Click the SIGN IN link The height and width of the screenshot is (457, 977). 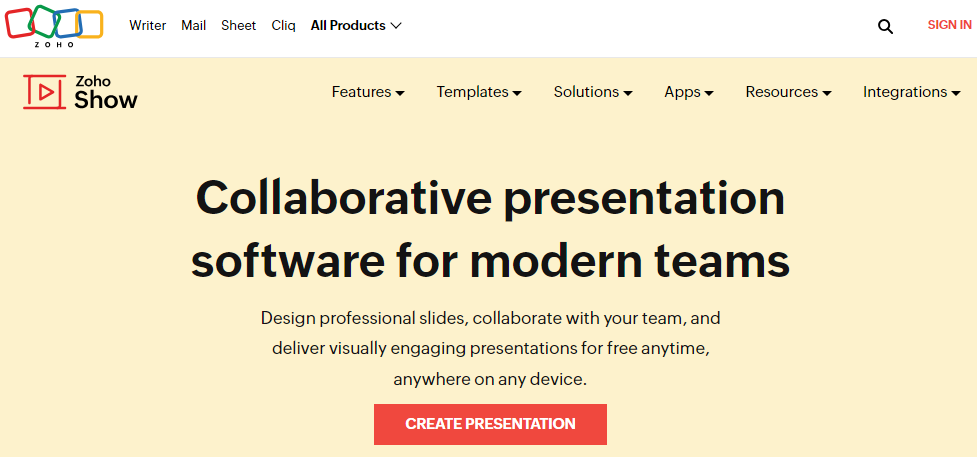point(948,25)
